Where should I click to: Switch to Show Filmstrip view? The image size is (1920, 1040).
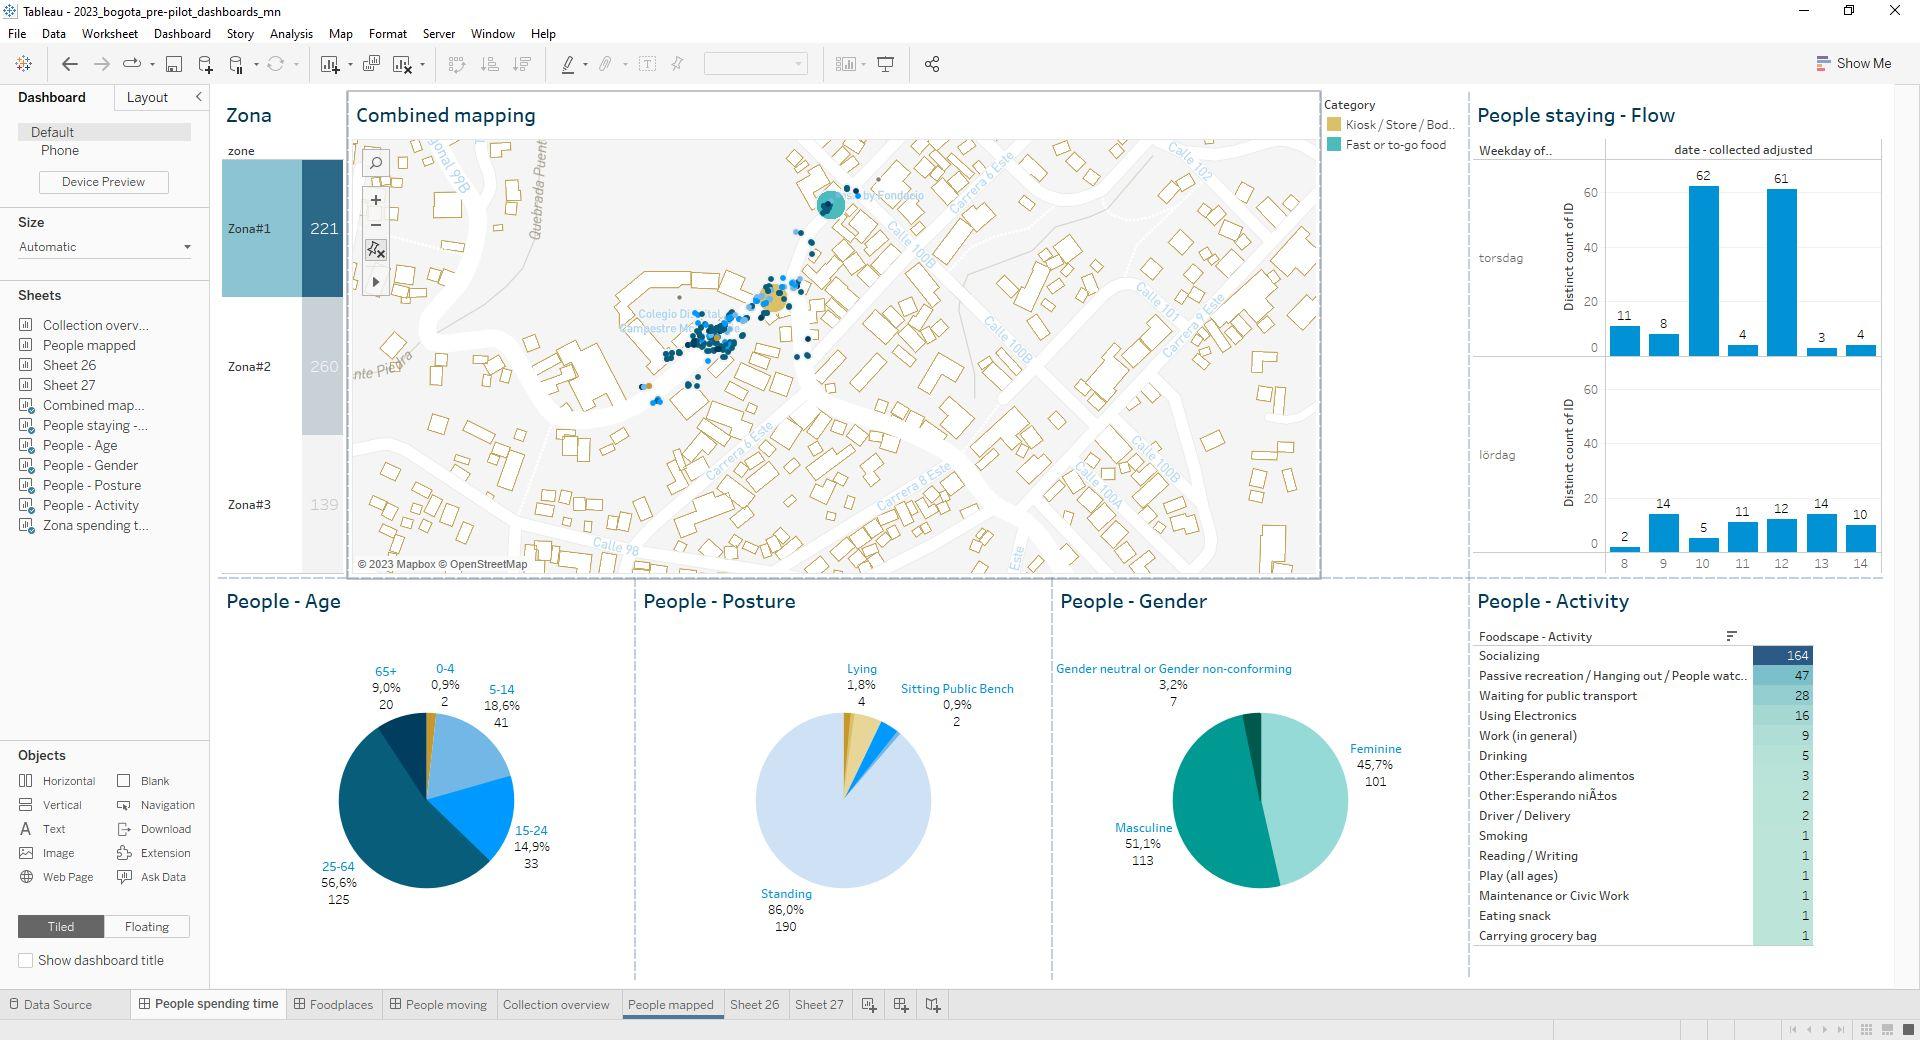tap(1887, 1030)
